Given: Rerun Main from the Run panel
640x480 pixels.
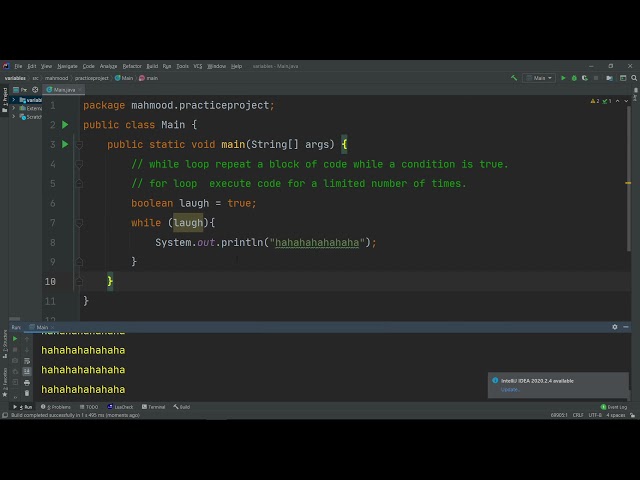Looking at the screenshot, I should click(x=15, y=339).
